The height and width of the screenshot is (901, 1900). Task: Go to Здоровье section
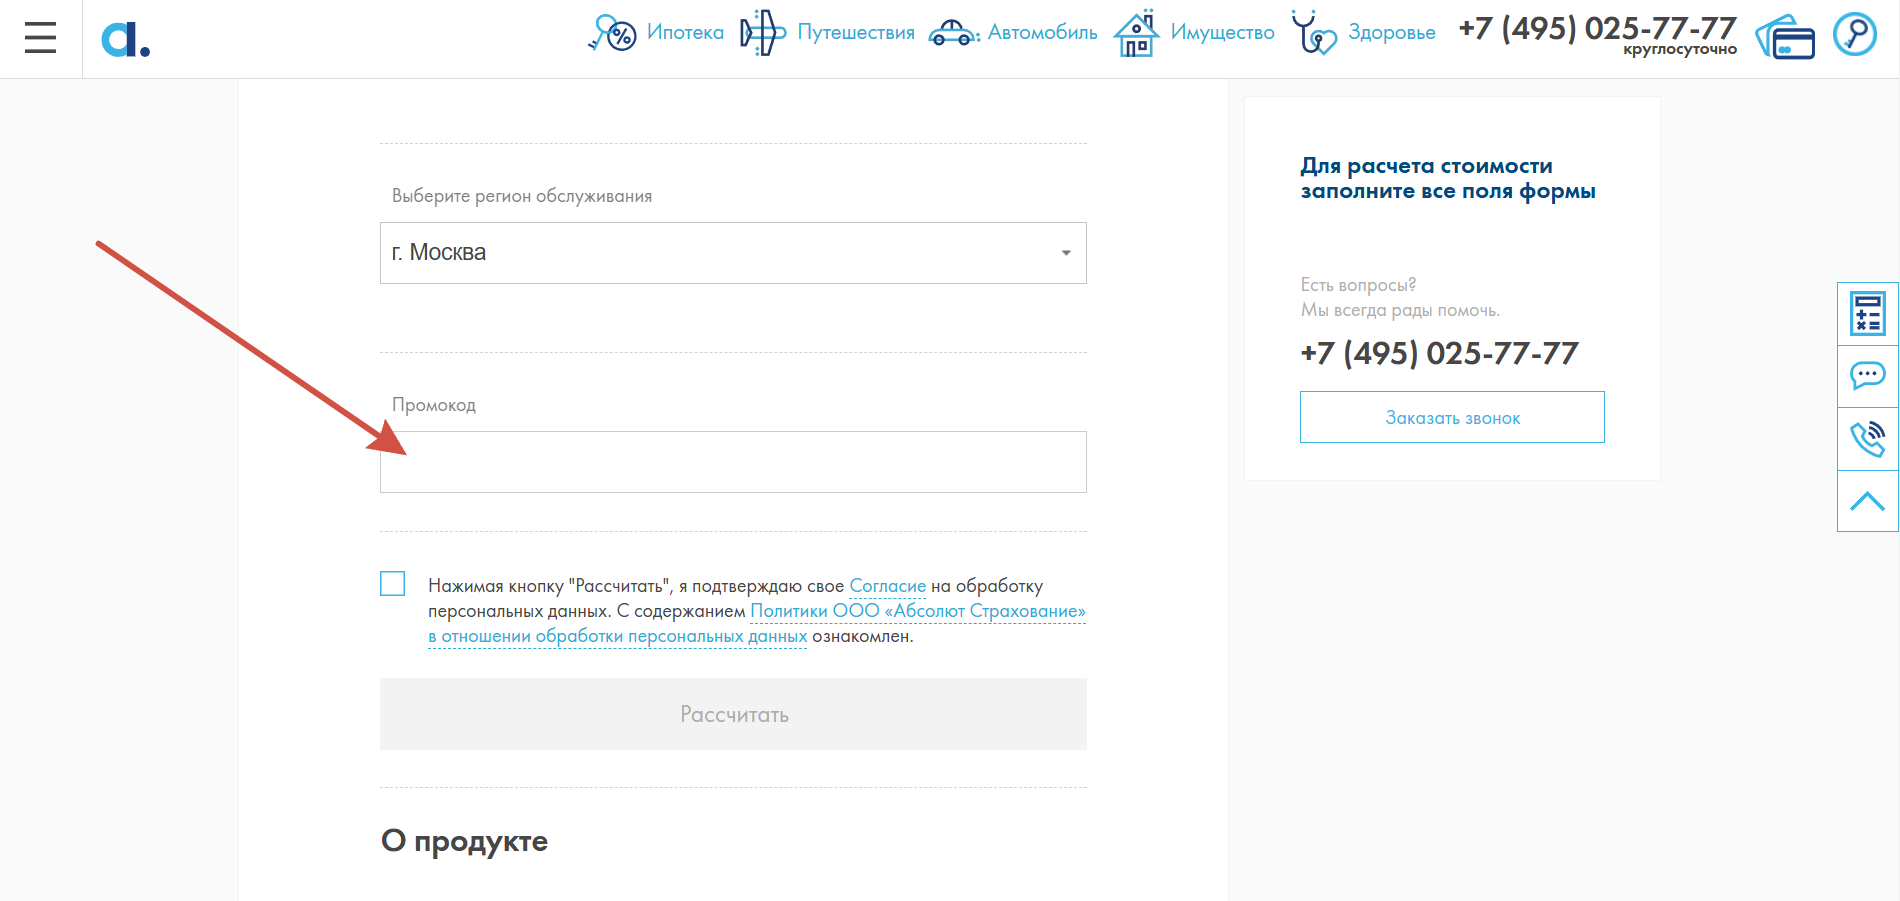(1392, 32)
